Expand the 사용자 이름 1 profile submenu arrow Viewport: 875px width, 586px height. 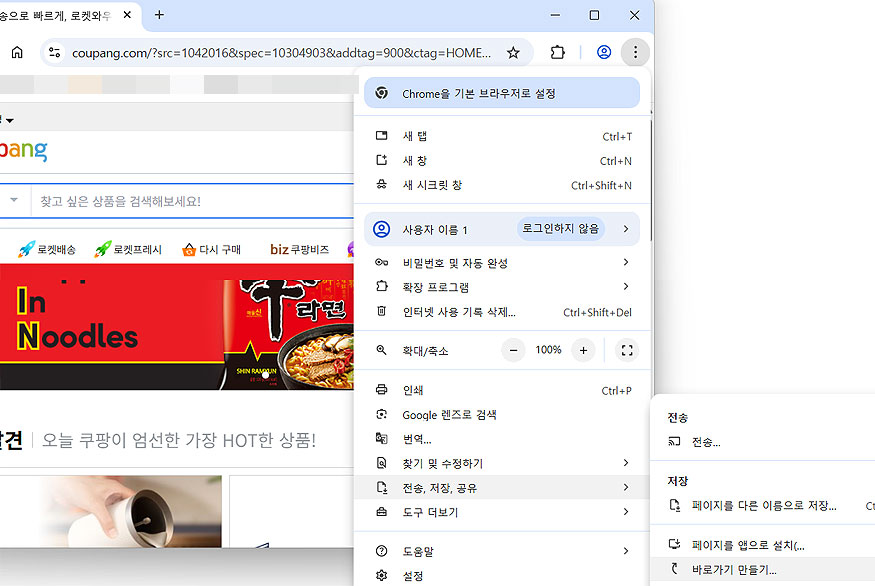tap(626, 229)
